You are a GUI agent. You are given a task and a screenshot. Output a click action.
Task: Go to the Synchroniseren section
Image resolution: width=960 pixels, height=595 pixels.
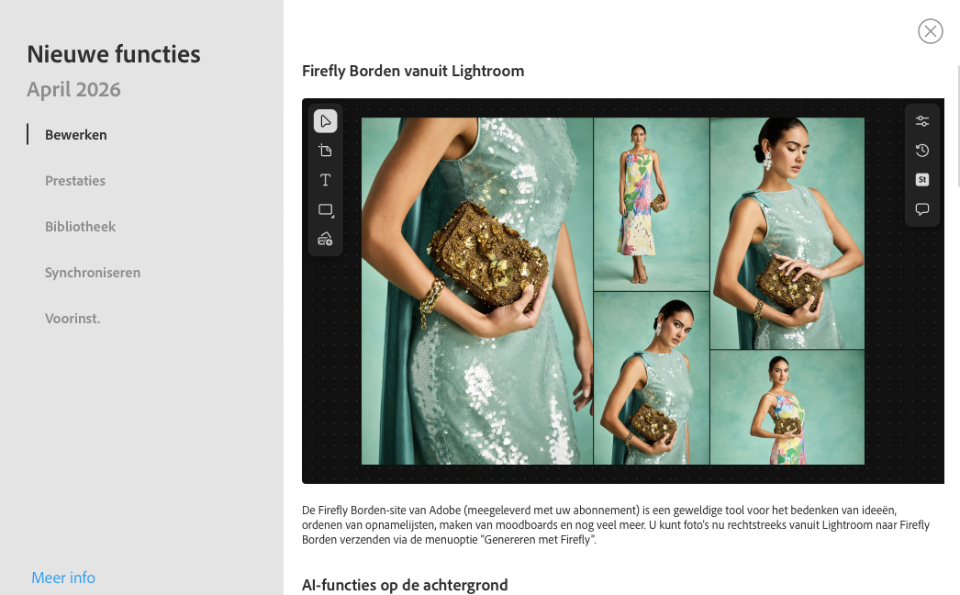click(x=92, y=272)
